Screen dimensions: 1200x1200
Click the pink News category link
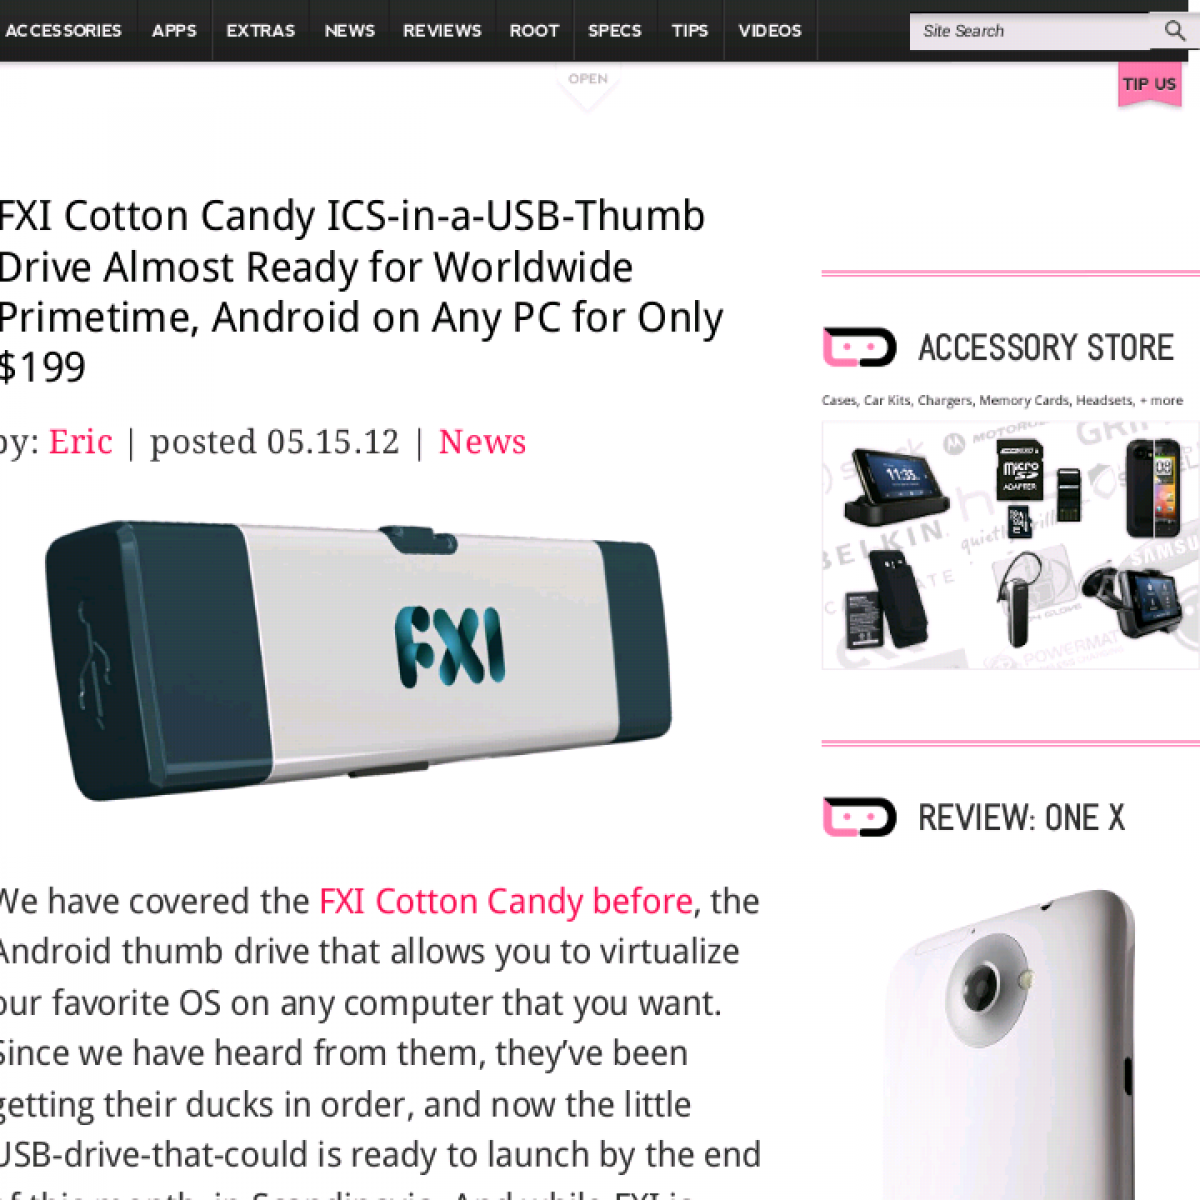click(482, 442)
